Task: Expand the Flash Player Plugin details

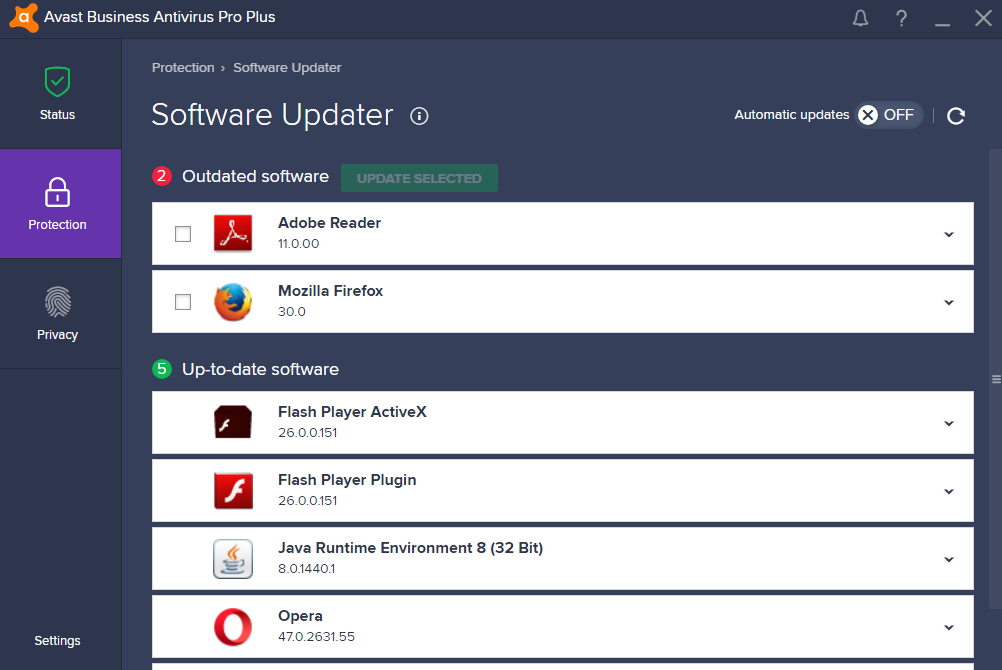Action: tap(949, 492)
